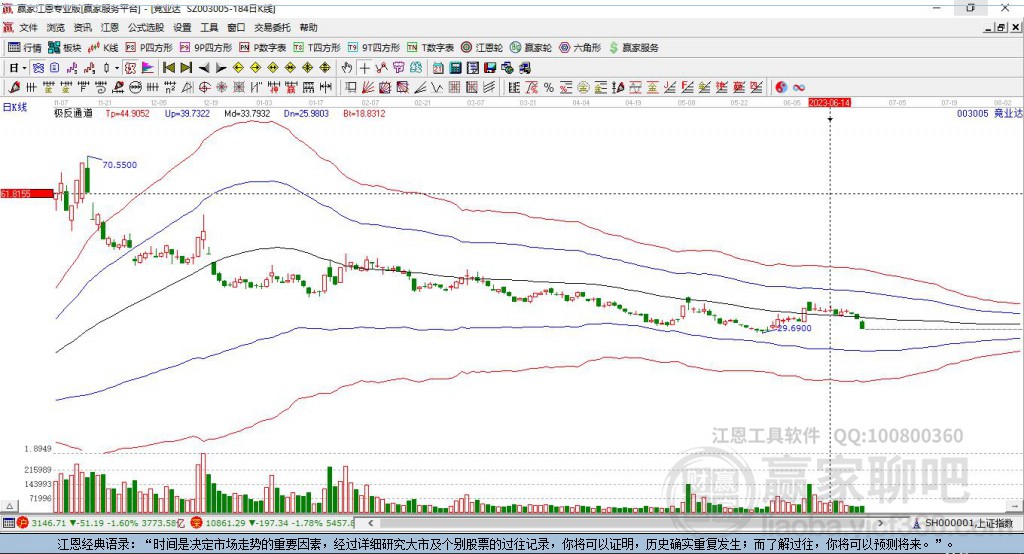Restore the inner document window
The width and height of the screenshot is (1024, 554).
pos(1001,27)
